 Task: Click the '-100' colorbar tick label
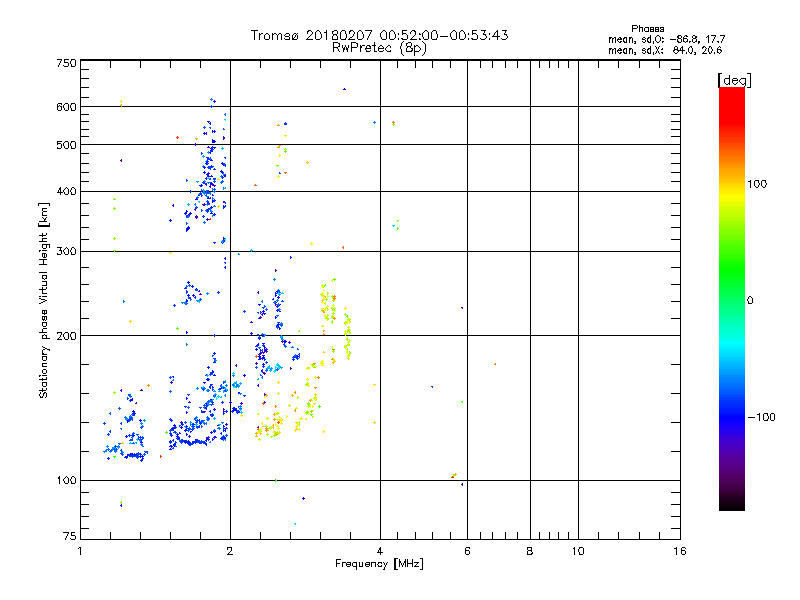pyautogui.click(x=761, y=417)
